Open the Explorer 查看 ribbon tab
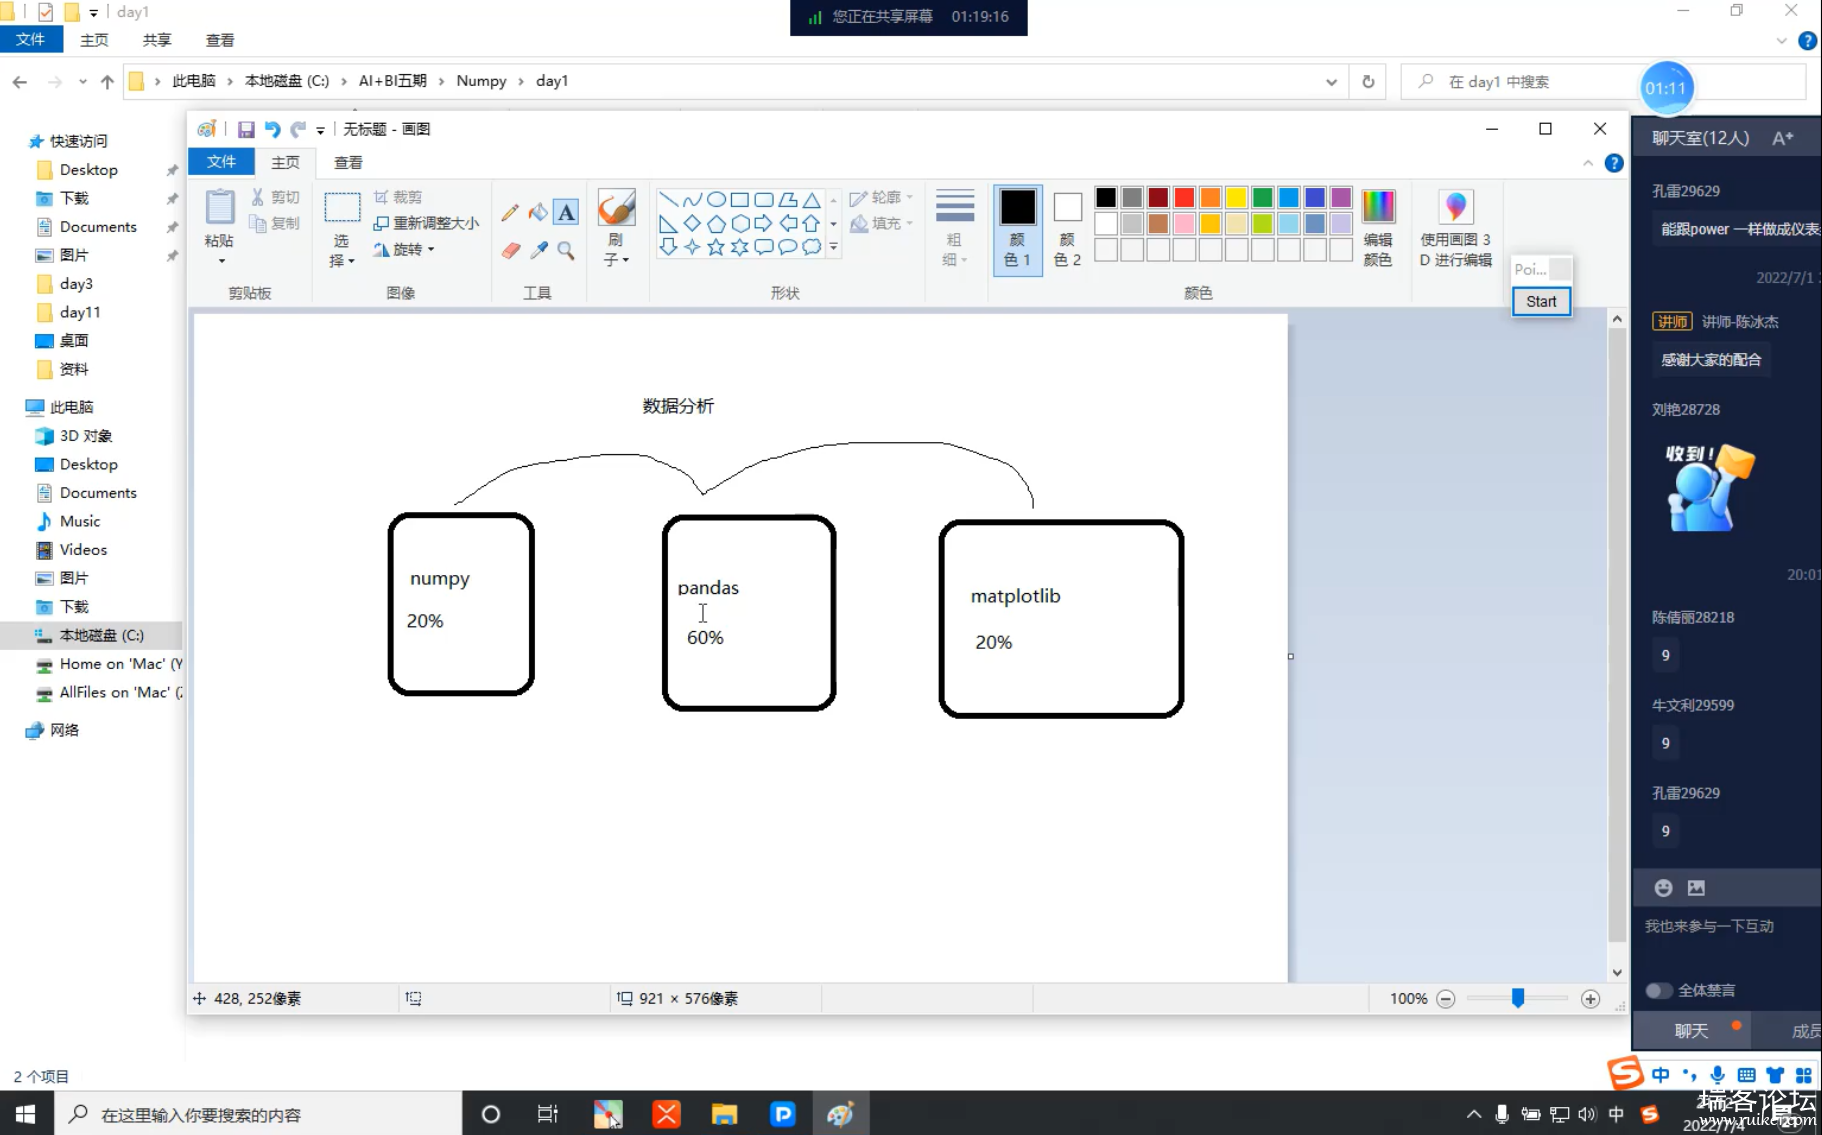Viewport: 1822px width, 1135px height. coord(220,40)
